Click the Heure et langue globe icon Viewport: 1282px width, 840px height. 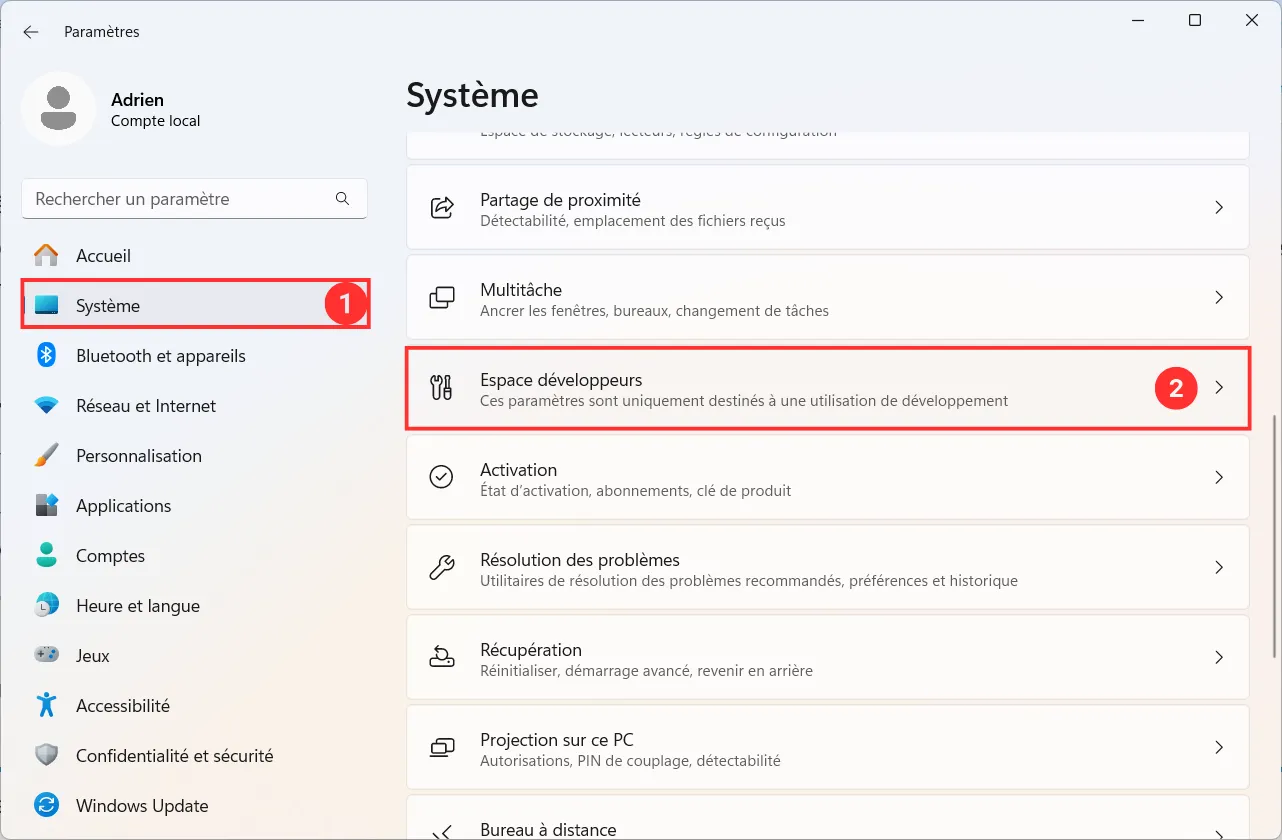click(x=46, y=606)
